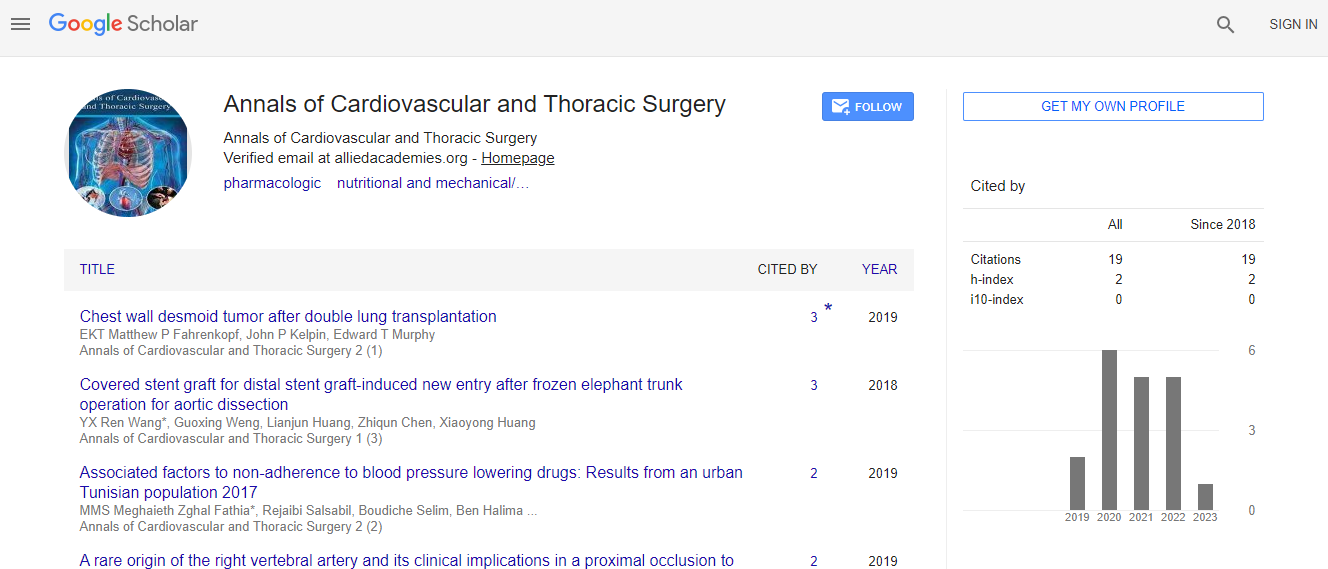Sort articles by Cited By header
Viewport: 1328px width, 569px height.
pos(787,269)
